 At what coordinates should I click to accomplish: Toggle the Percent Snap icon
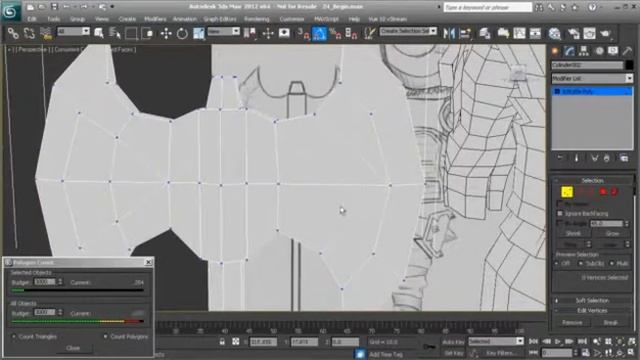(x=335, y=33)
